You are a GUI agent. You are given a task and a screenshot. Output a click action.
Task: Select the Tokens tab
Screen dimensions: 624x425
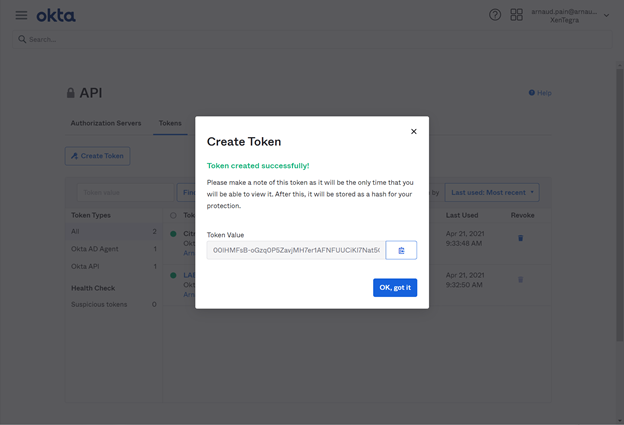click(170, 123)
